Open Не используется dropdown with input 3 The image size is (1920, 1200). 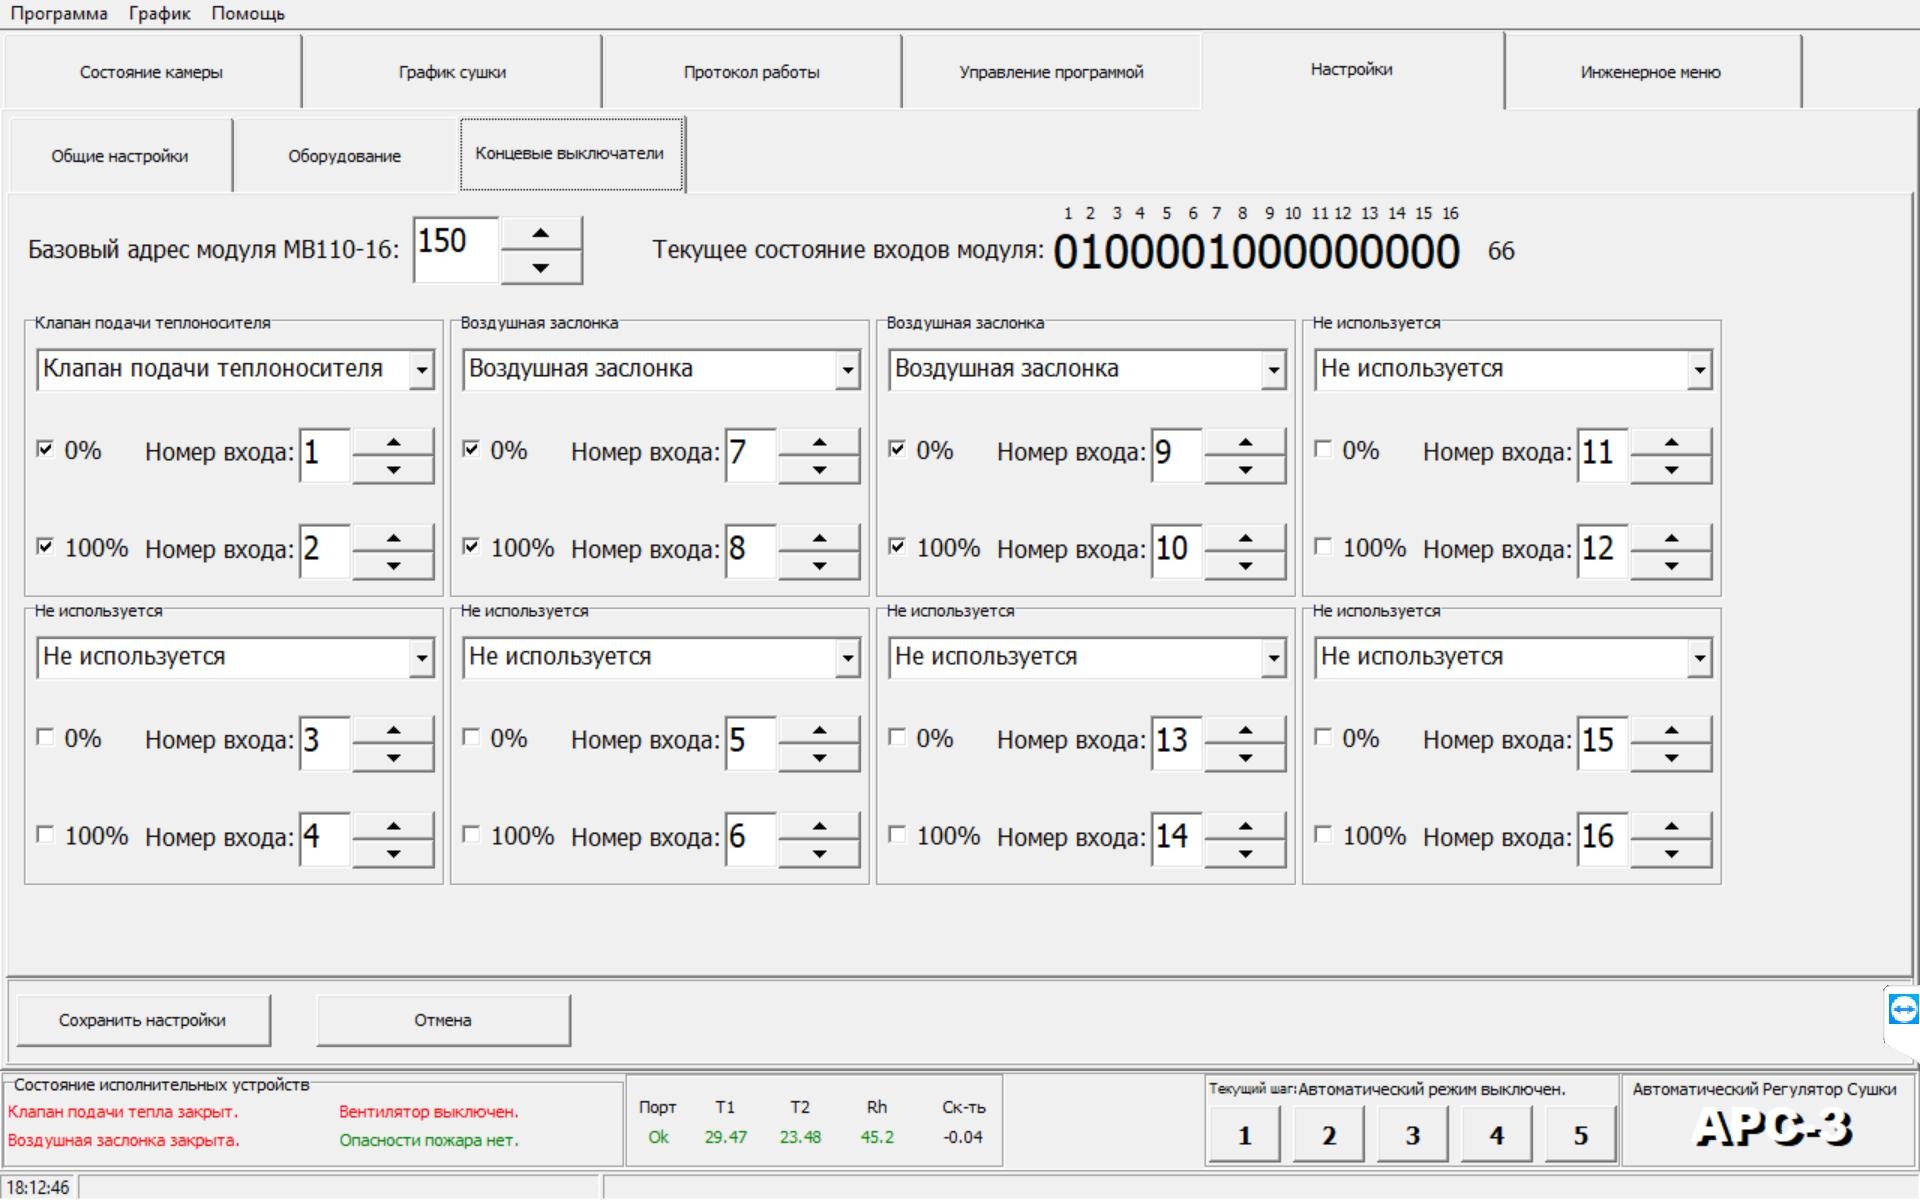pos(421,658)
